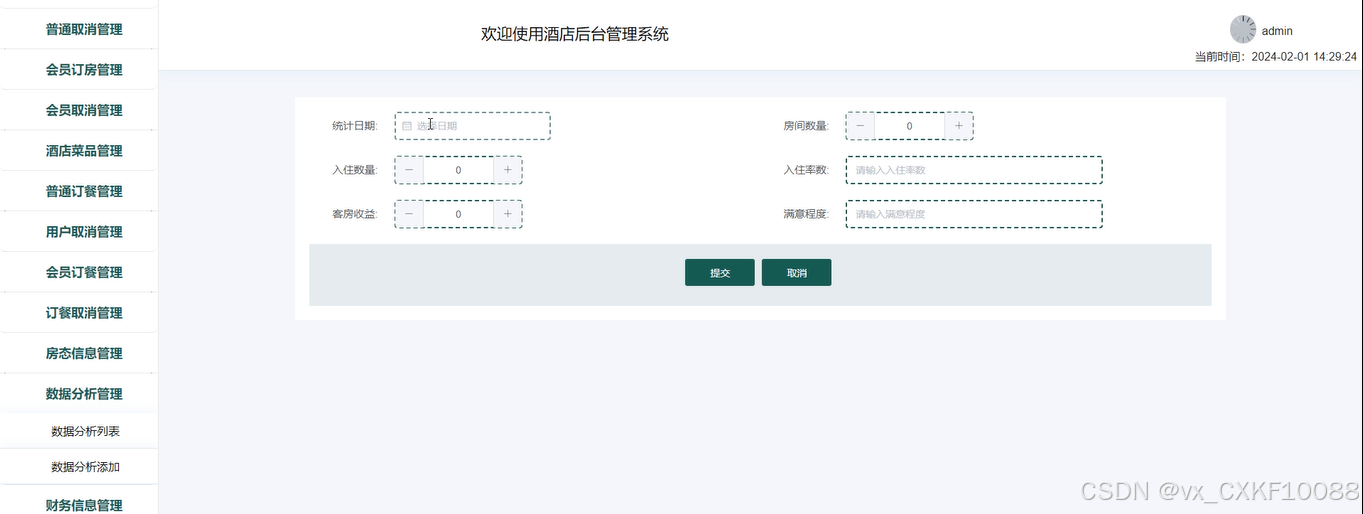The height and width of the screenshot is (514, 1363).
Task: Click the admin avatar icon
Action: 1243,29
